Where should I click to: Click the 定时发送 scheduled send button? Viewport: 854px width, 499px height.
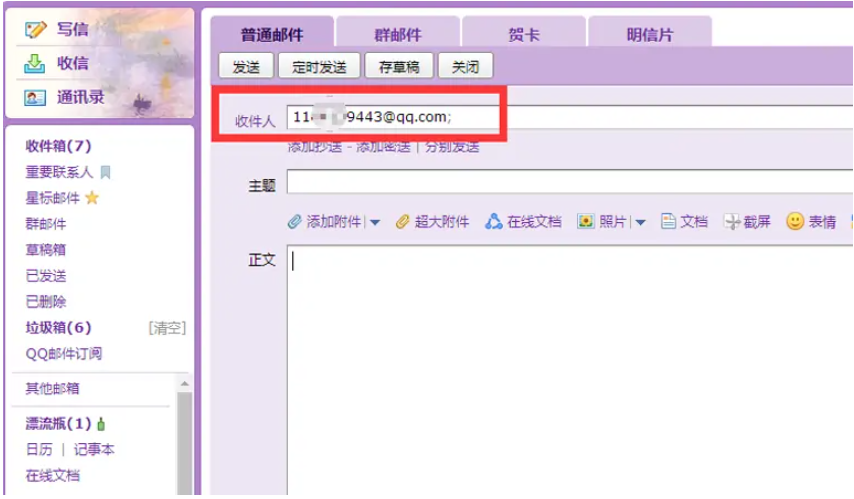click(318, 67)
